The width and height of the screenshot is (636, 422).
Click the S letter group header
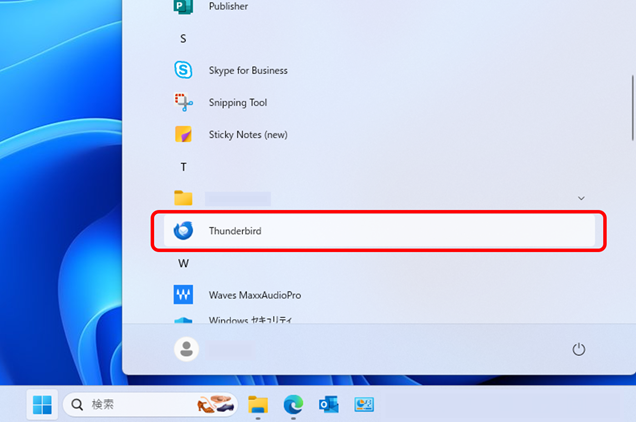pyautogui.click(x=183, y=39)
